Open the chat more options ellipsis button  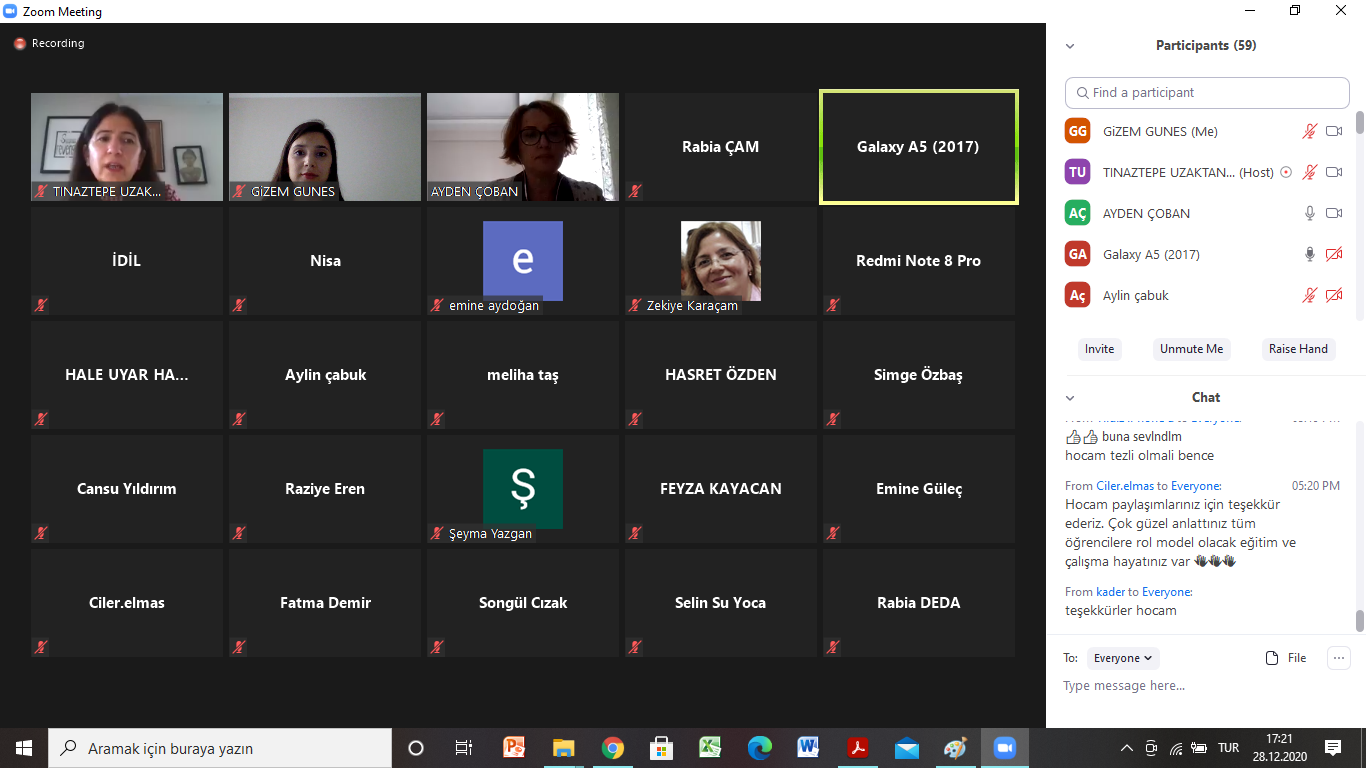point(1338,658)
